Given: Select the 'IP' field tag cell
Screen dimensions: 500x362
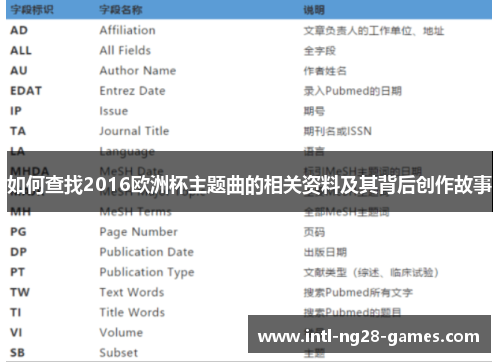Looking at the screenshot, I should [16, 111].
